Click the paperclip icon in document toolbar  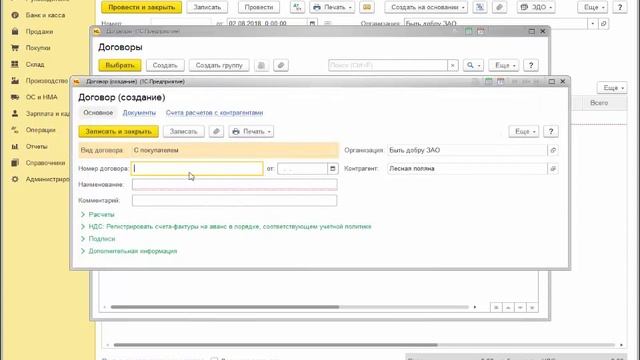point(499,7)
